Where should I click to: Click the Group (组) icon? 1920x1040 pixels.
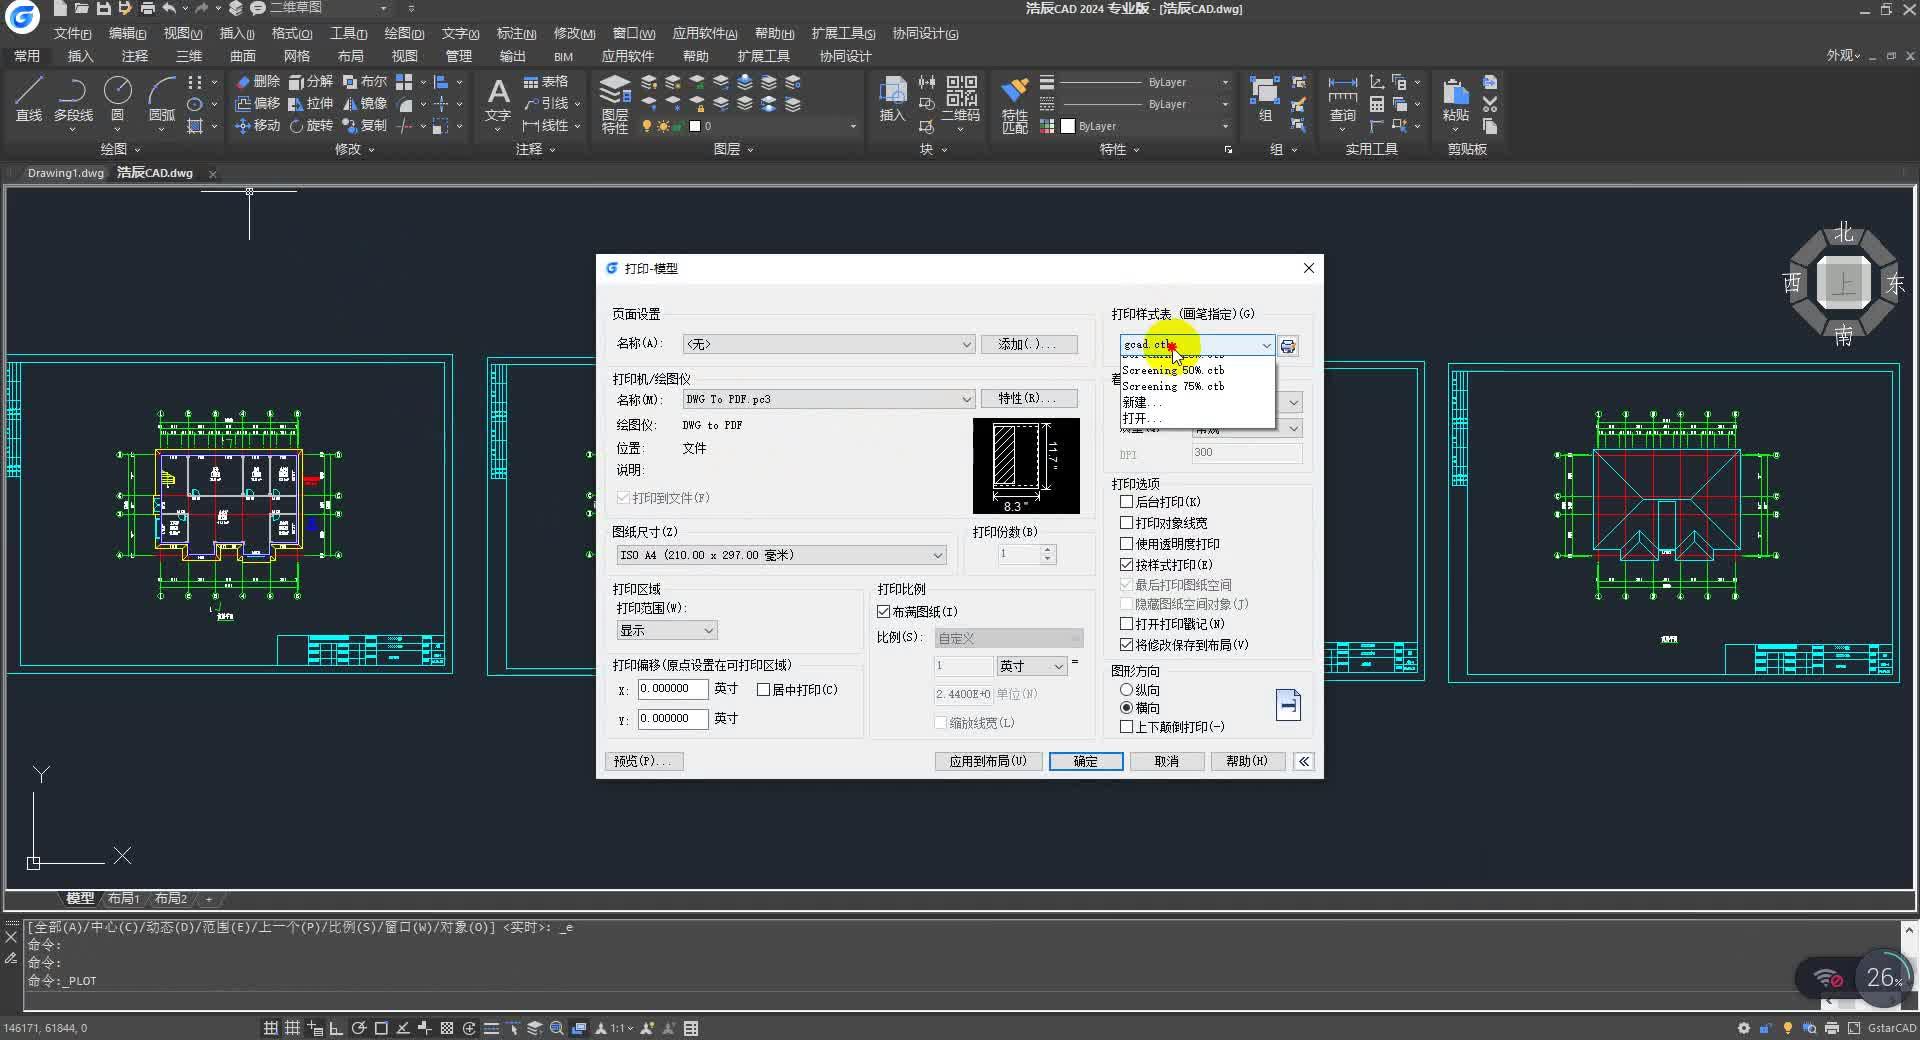pos(1265,100)
